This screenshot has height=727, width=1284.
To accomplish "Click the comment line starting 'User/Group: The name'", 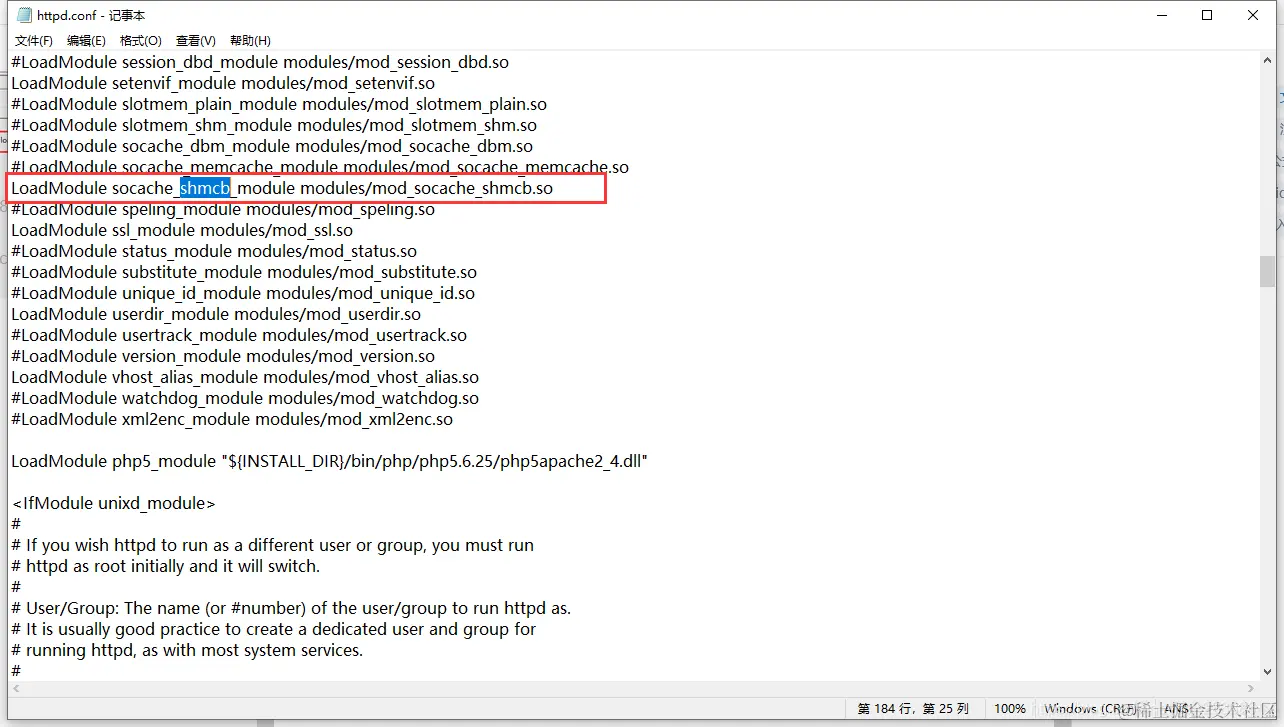I will click(291, 608).
